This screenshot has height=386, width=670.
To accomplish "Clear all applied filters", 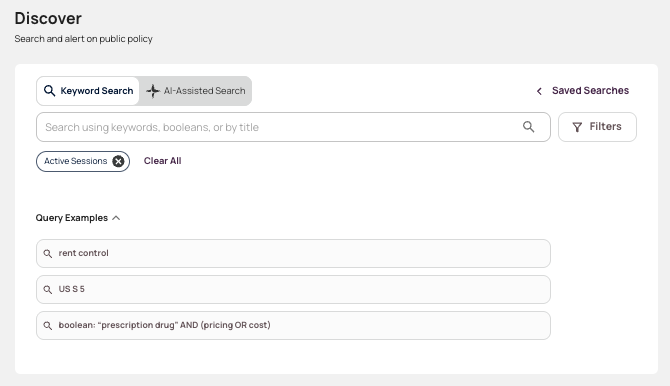I will 162,161.
